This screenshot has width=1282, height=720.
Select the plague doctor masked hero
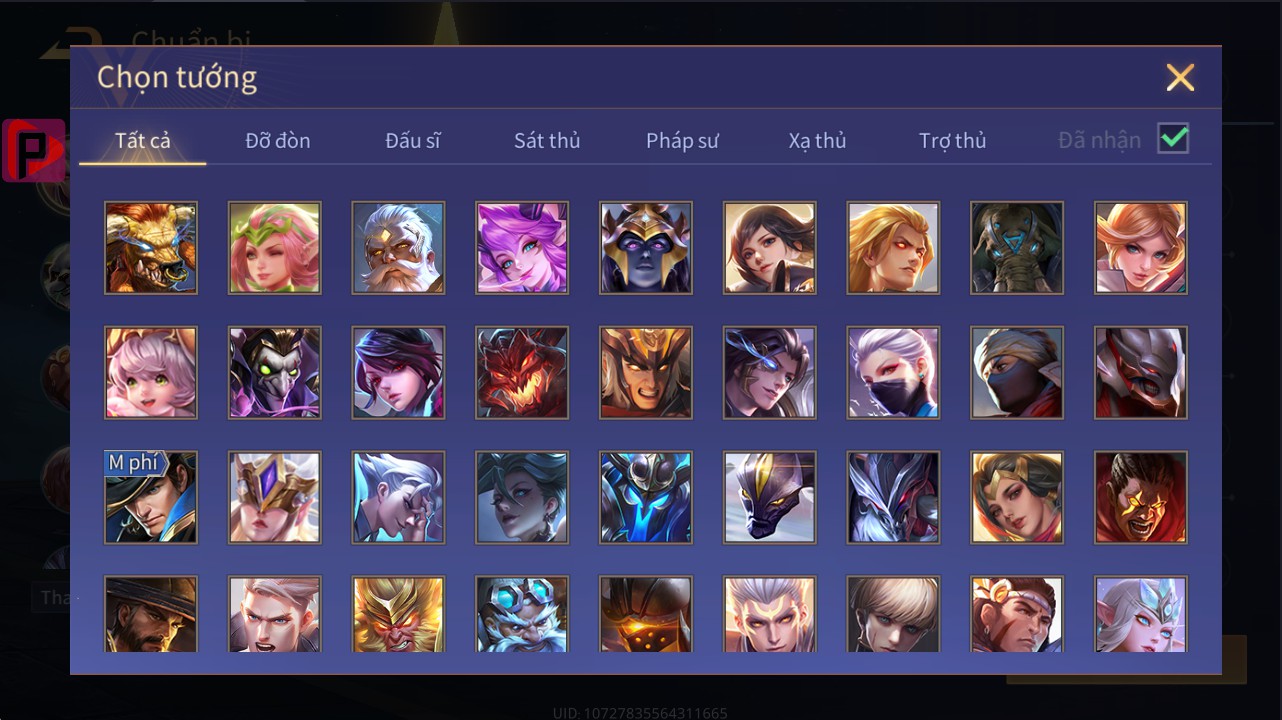click(275, 373)
